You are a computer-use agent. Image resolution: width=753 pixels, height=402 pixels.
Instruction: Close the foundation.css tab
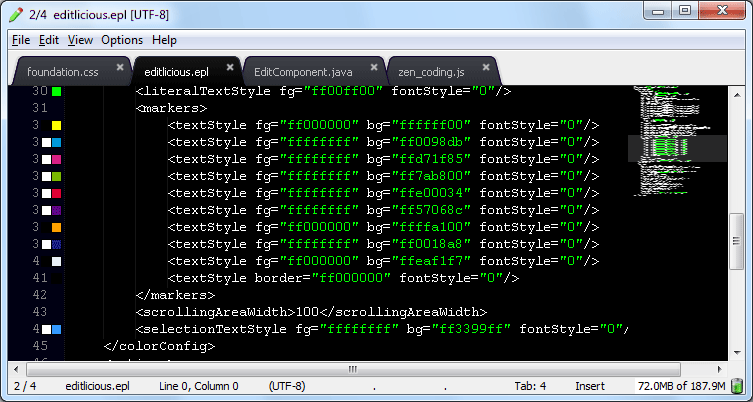coord(120,68)
